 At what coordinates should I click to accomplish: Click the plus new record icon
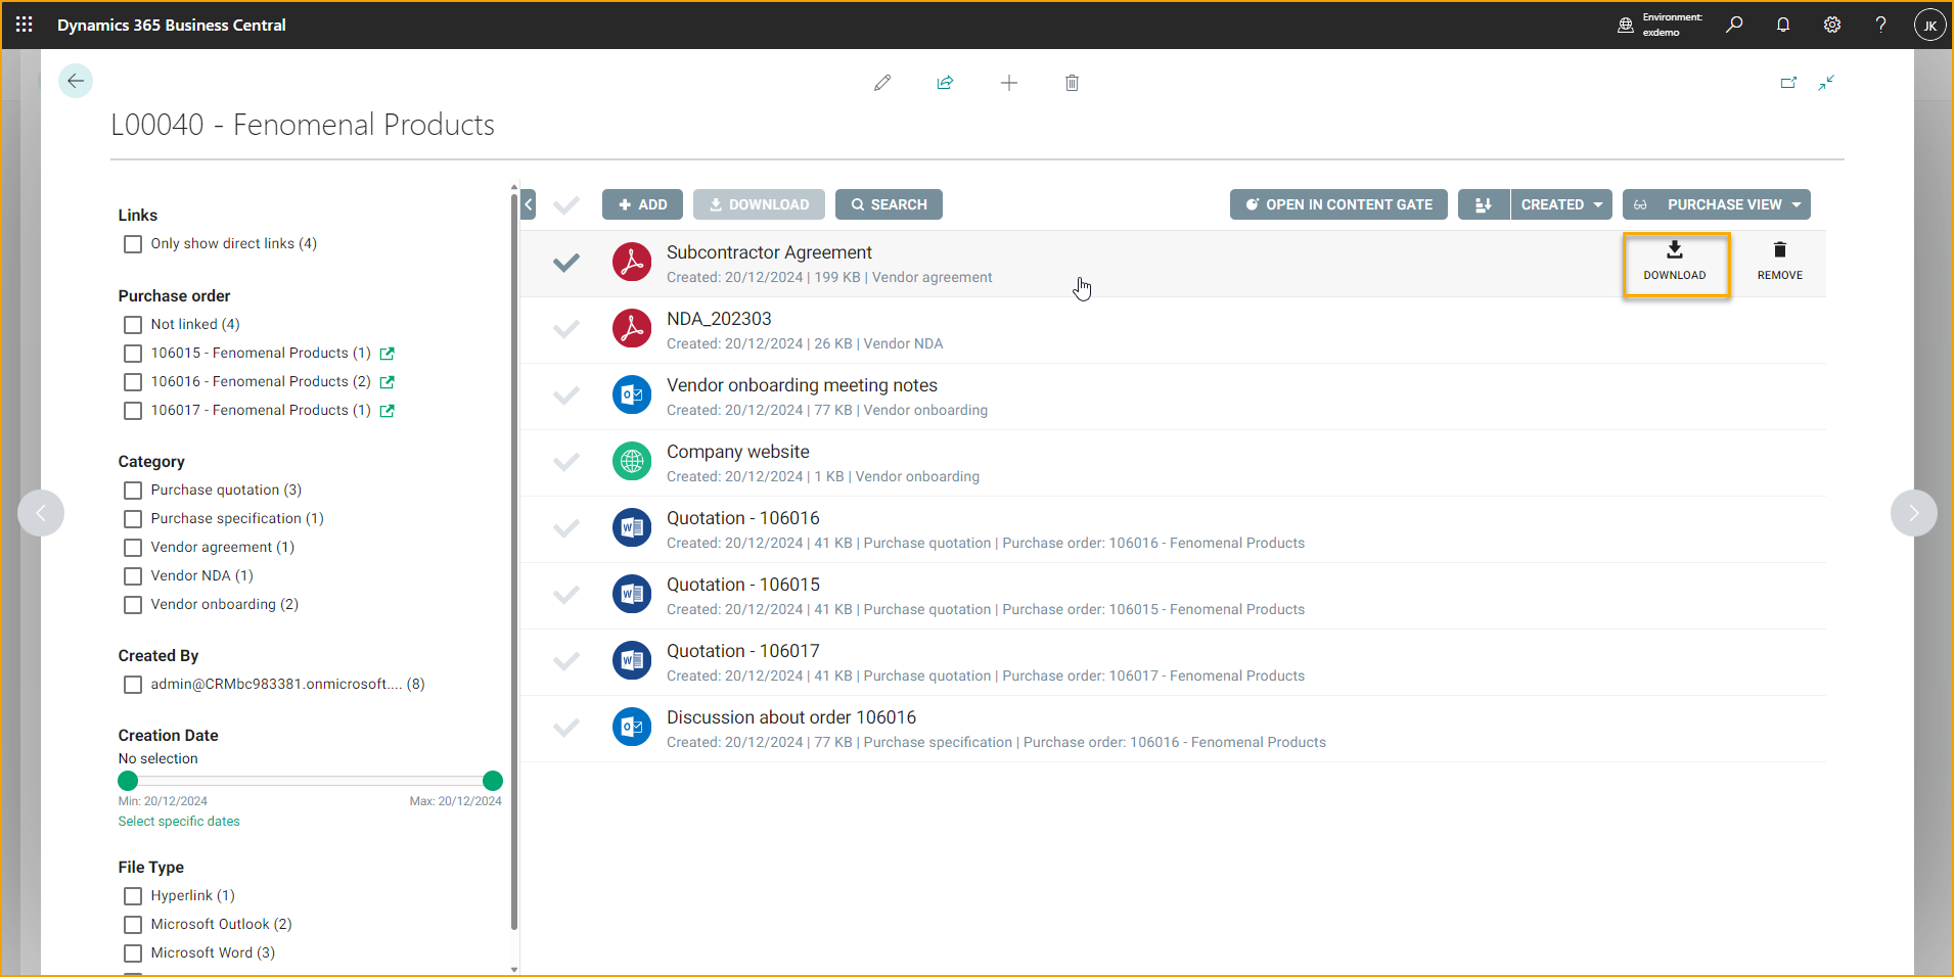[1008, 83]
